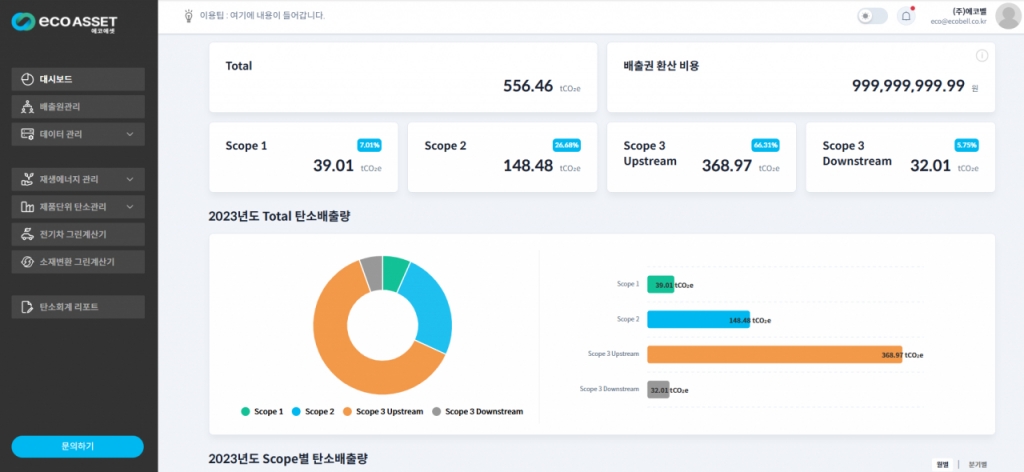The image size is (1024, 472).
Task: Click the Total value 556.46
Action: click(528, 86)
